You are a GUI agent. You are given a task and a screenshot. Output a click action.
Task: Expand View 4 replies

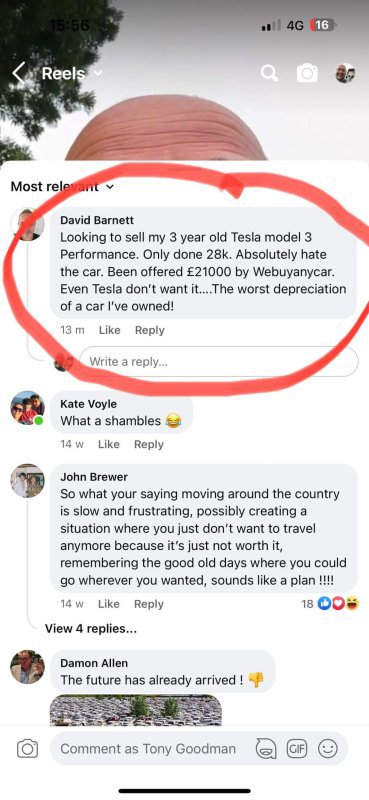[91, 629]
